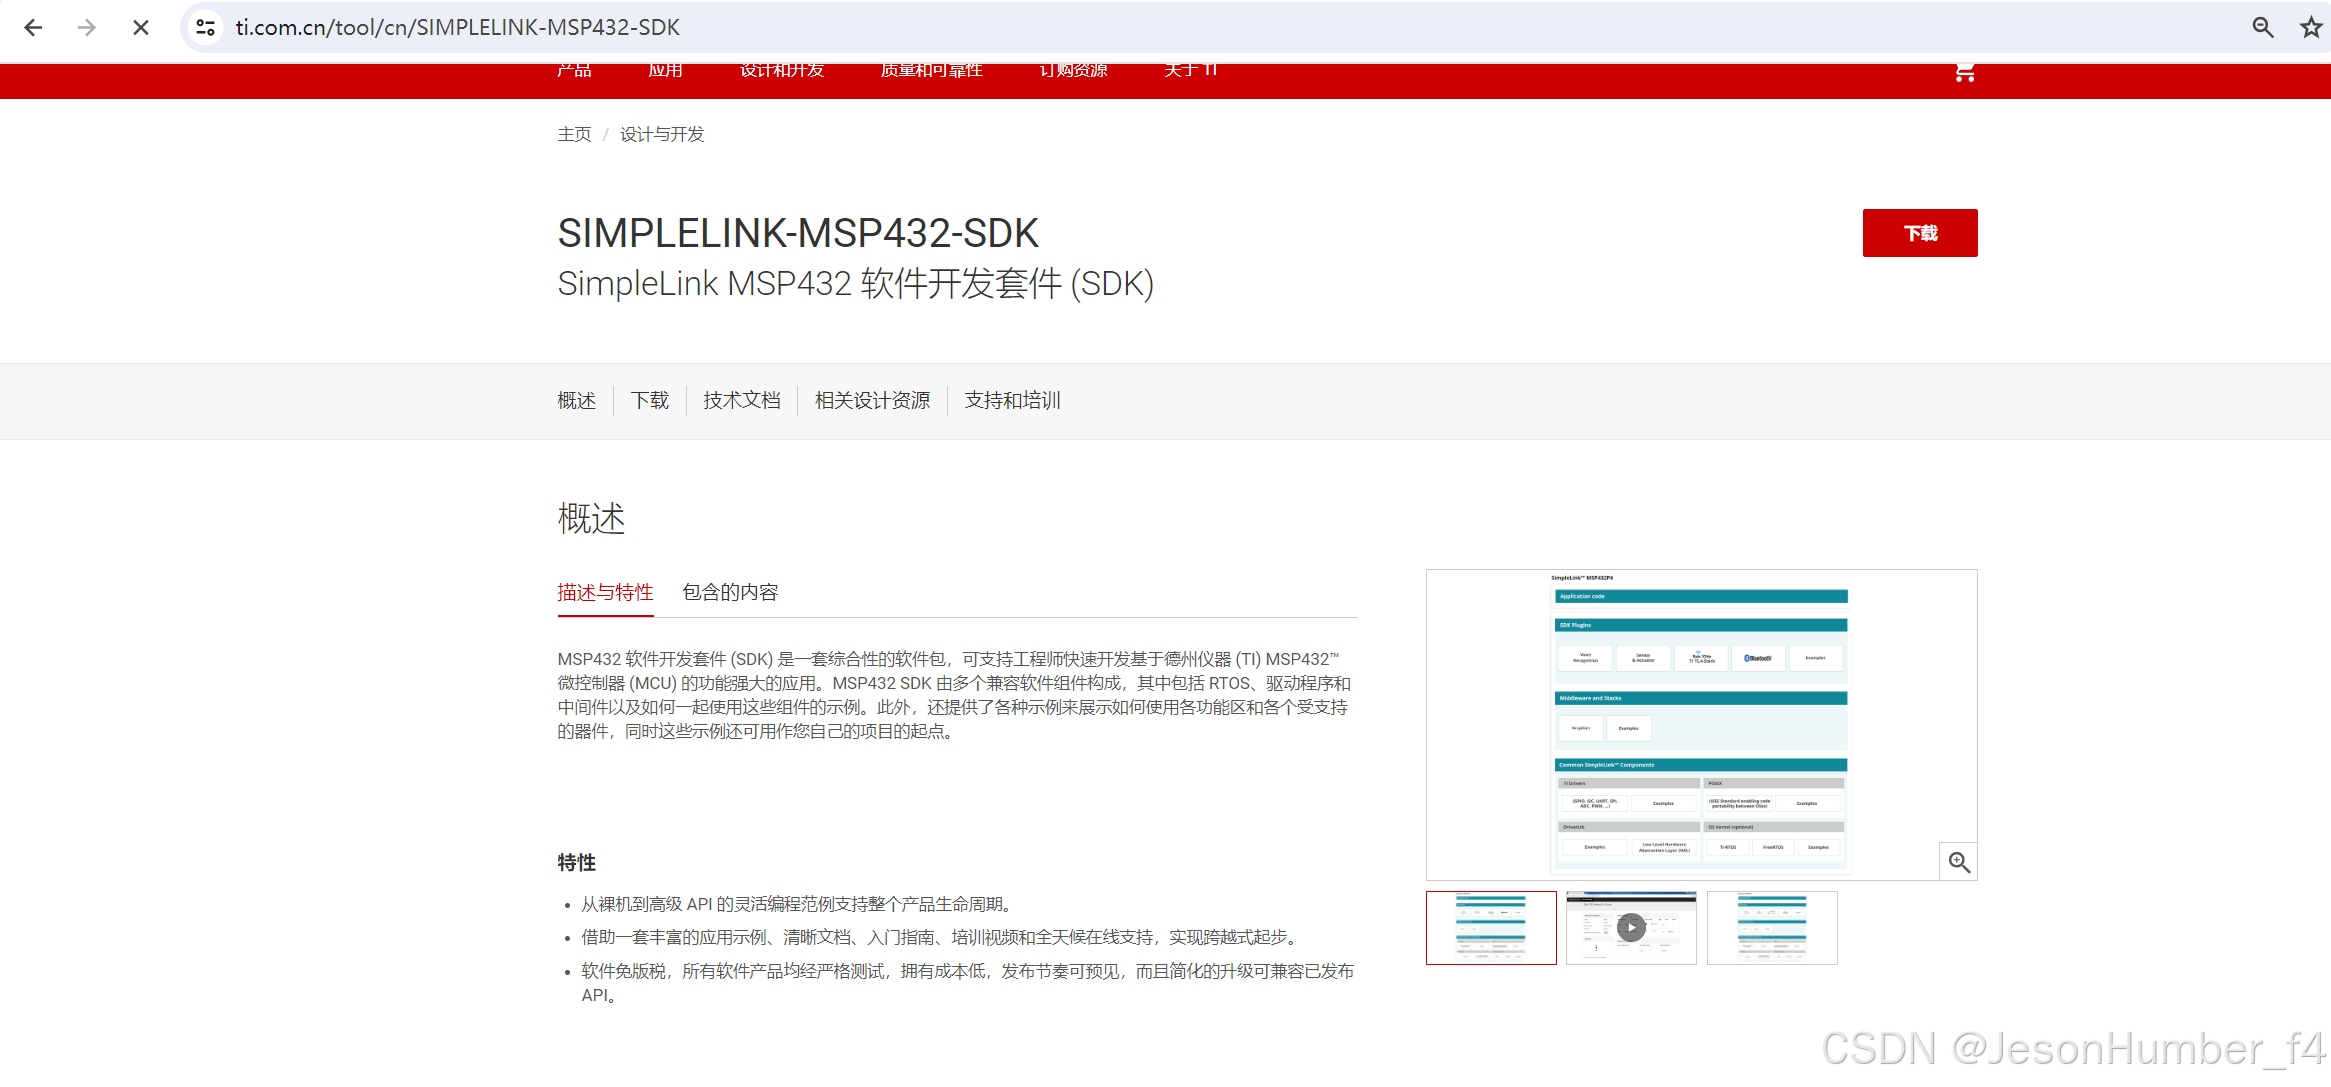Click the browser forward arrow
The height and width of the screenshot is (1087, 2331).
click(x=86, y=28)
